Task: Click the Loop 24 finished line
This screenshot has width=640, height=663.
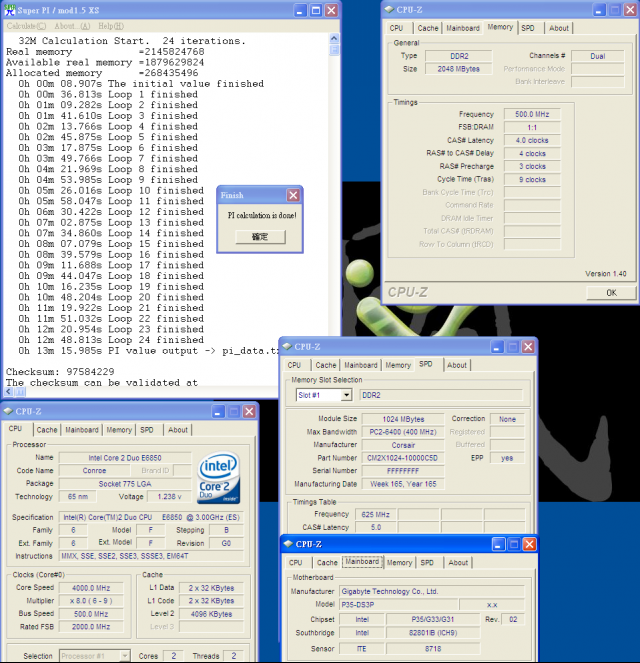Action: pyautogui.click(x=111, y=340)
